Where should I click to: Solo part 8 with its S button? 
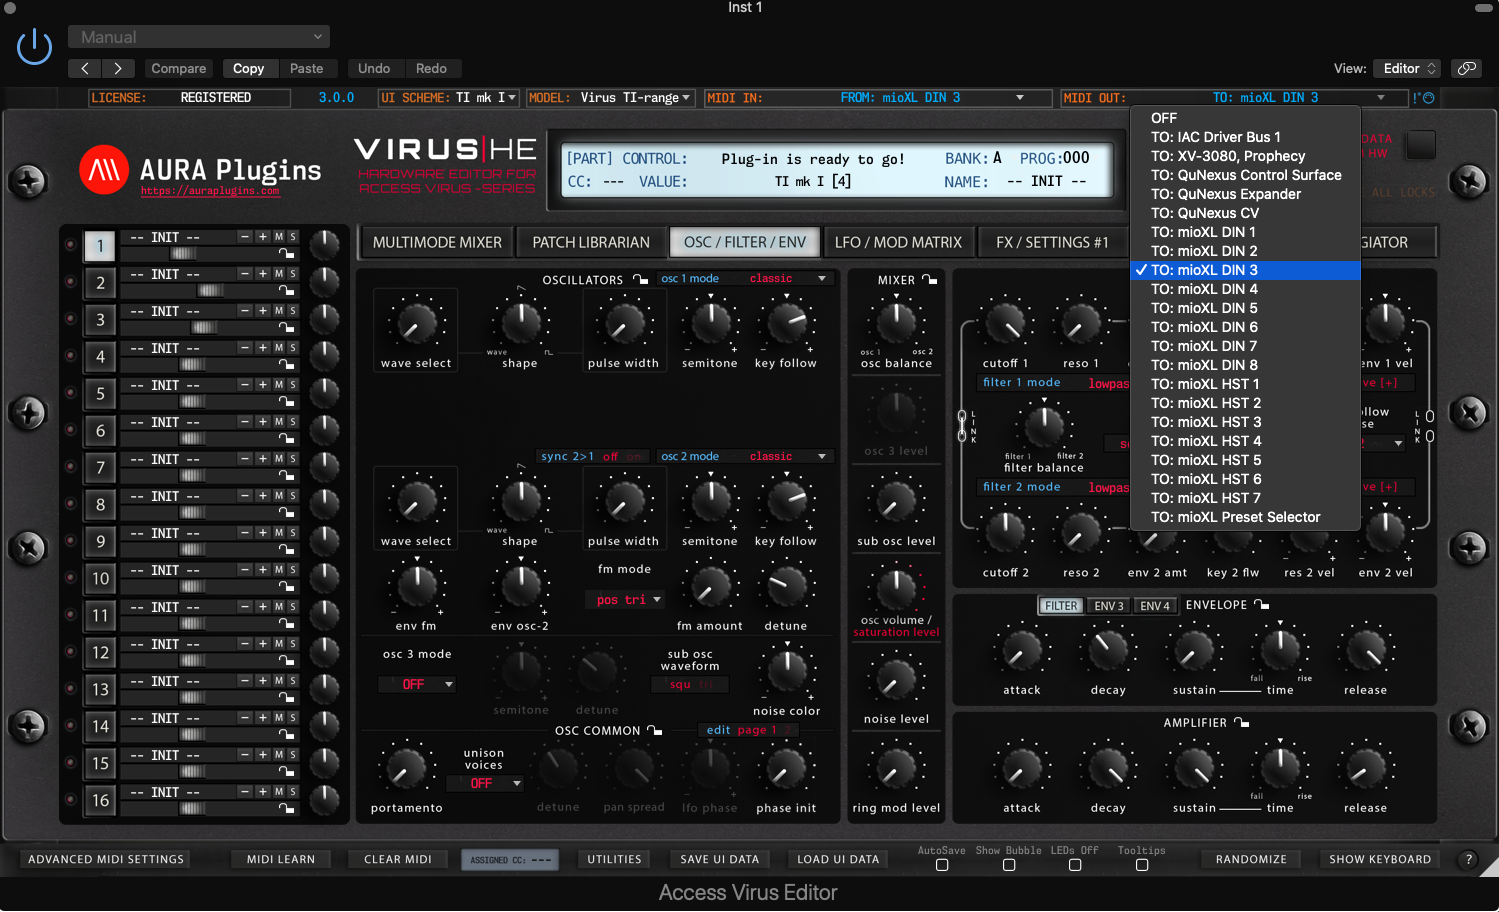coord(293,496)
